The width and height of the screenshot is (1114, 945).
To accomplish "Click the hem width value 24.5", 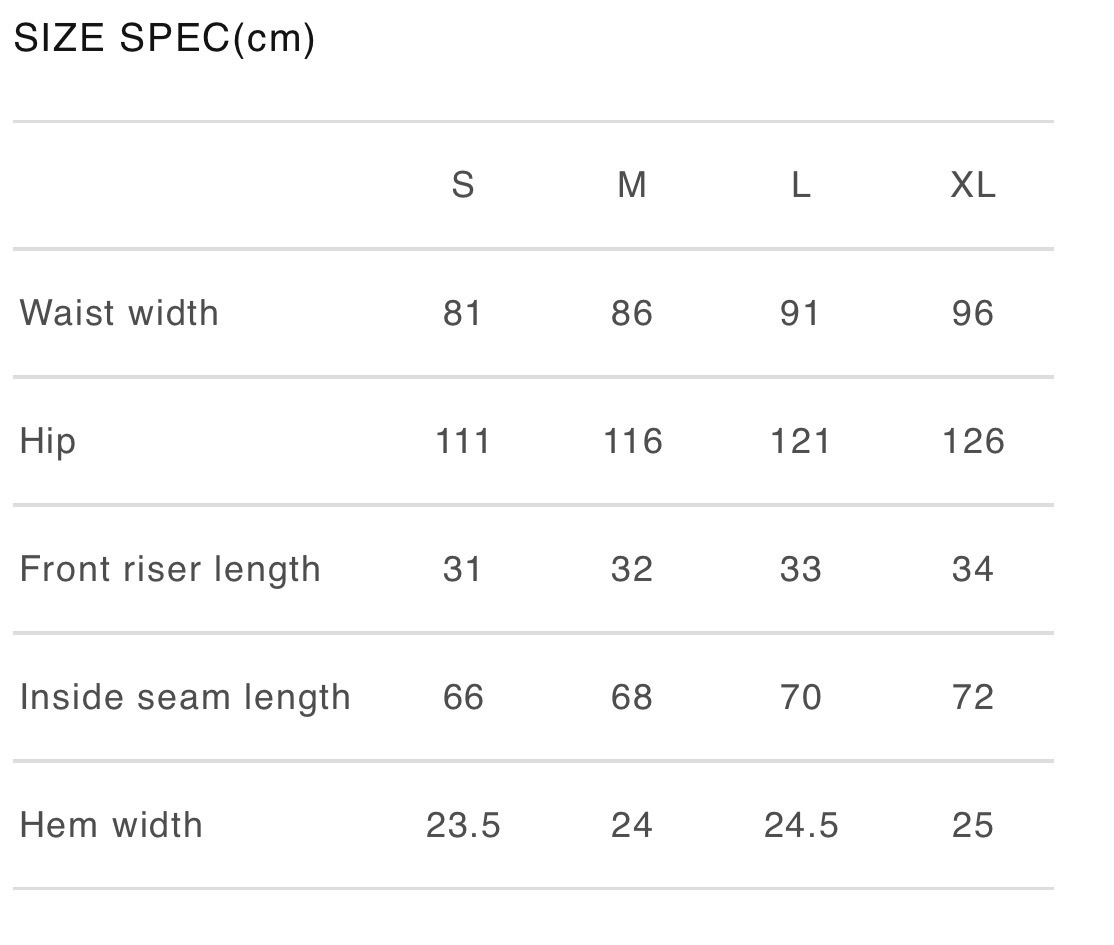I will click(x=801, y=825).
